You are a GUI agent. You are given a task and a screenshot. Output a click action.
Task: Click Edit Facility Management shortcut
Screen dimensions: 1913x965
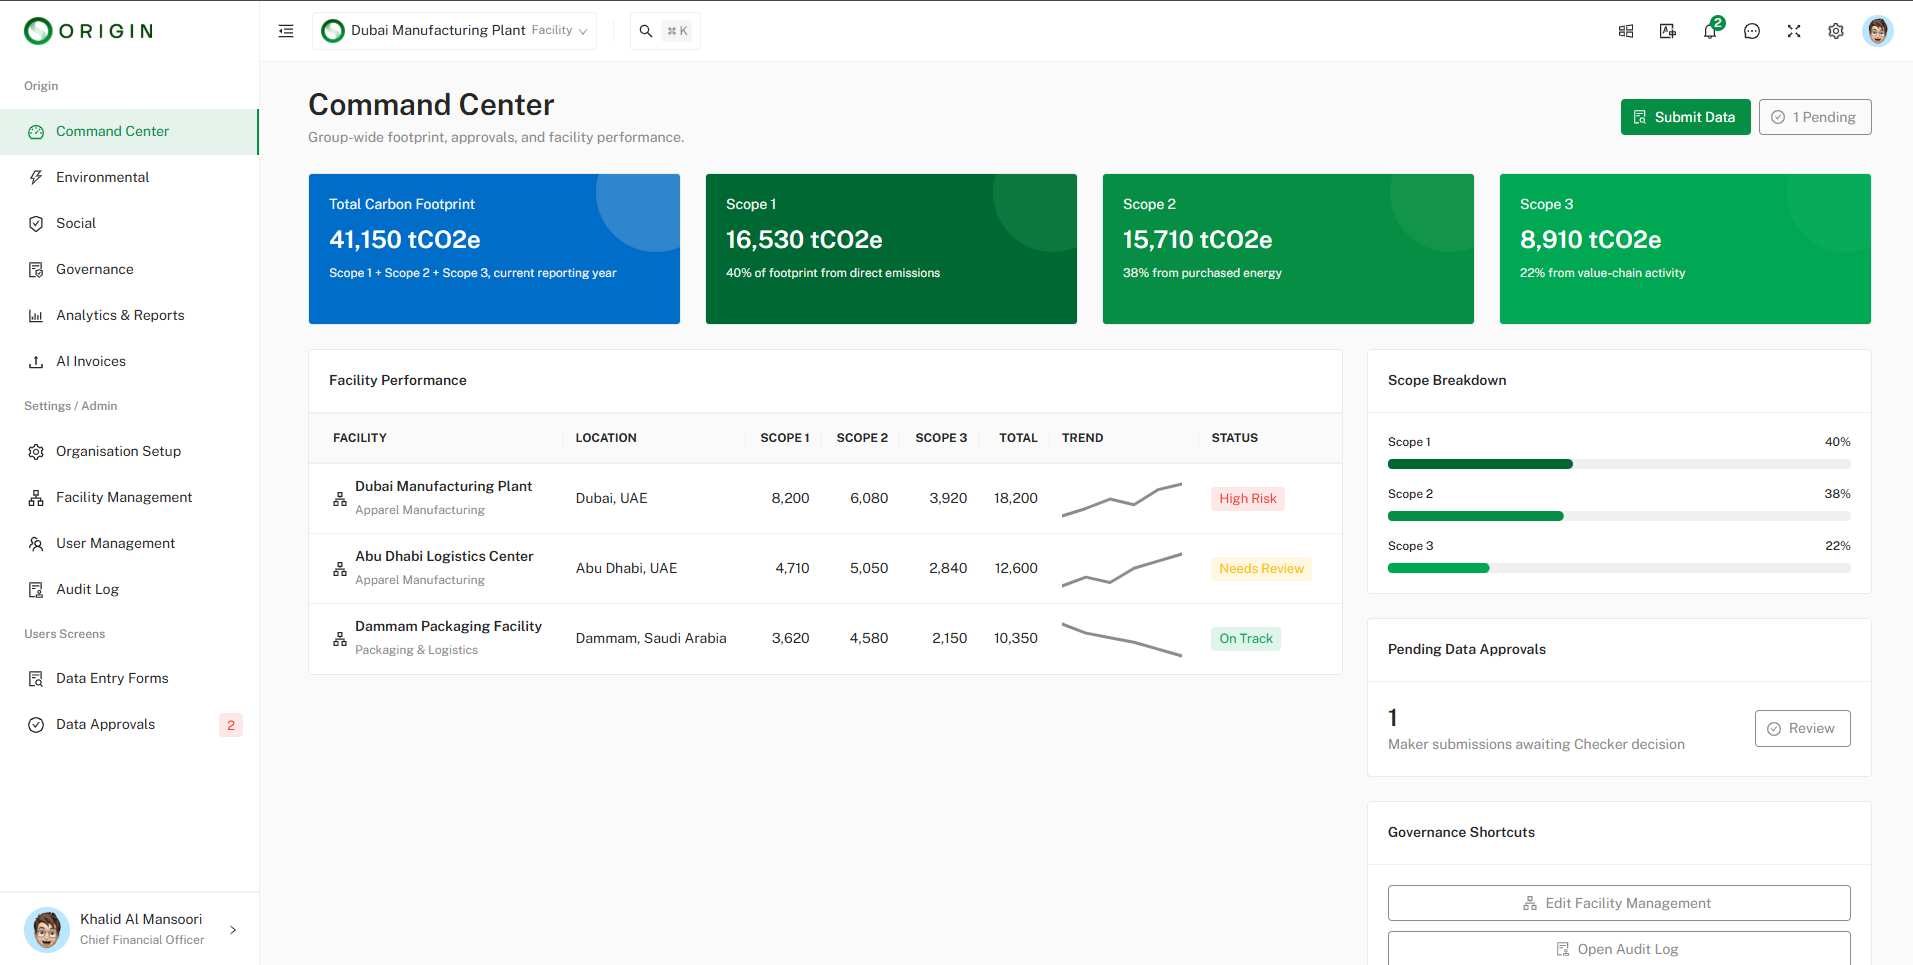pos(1619,903)
